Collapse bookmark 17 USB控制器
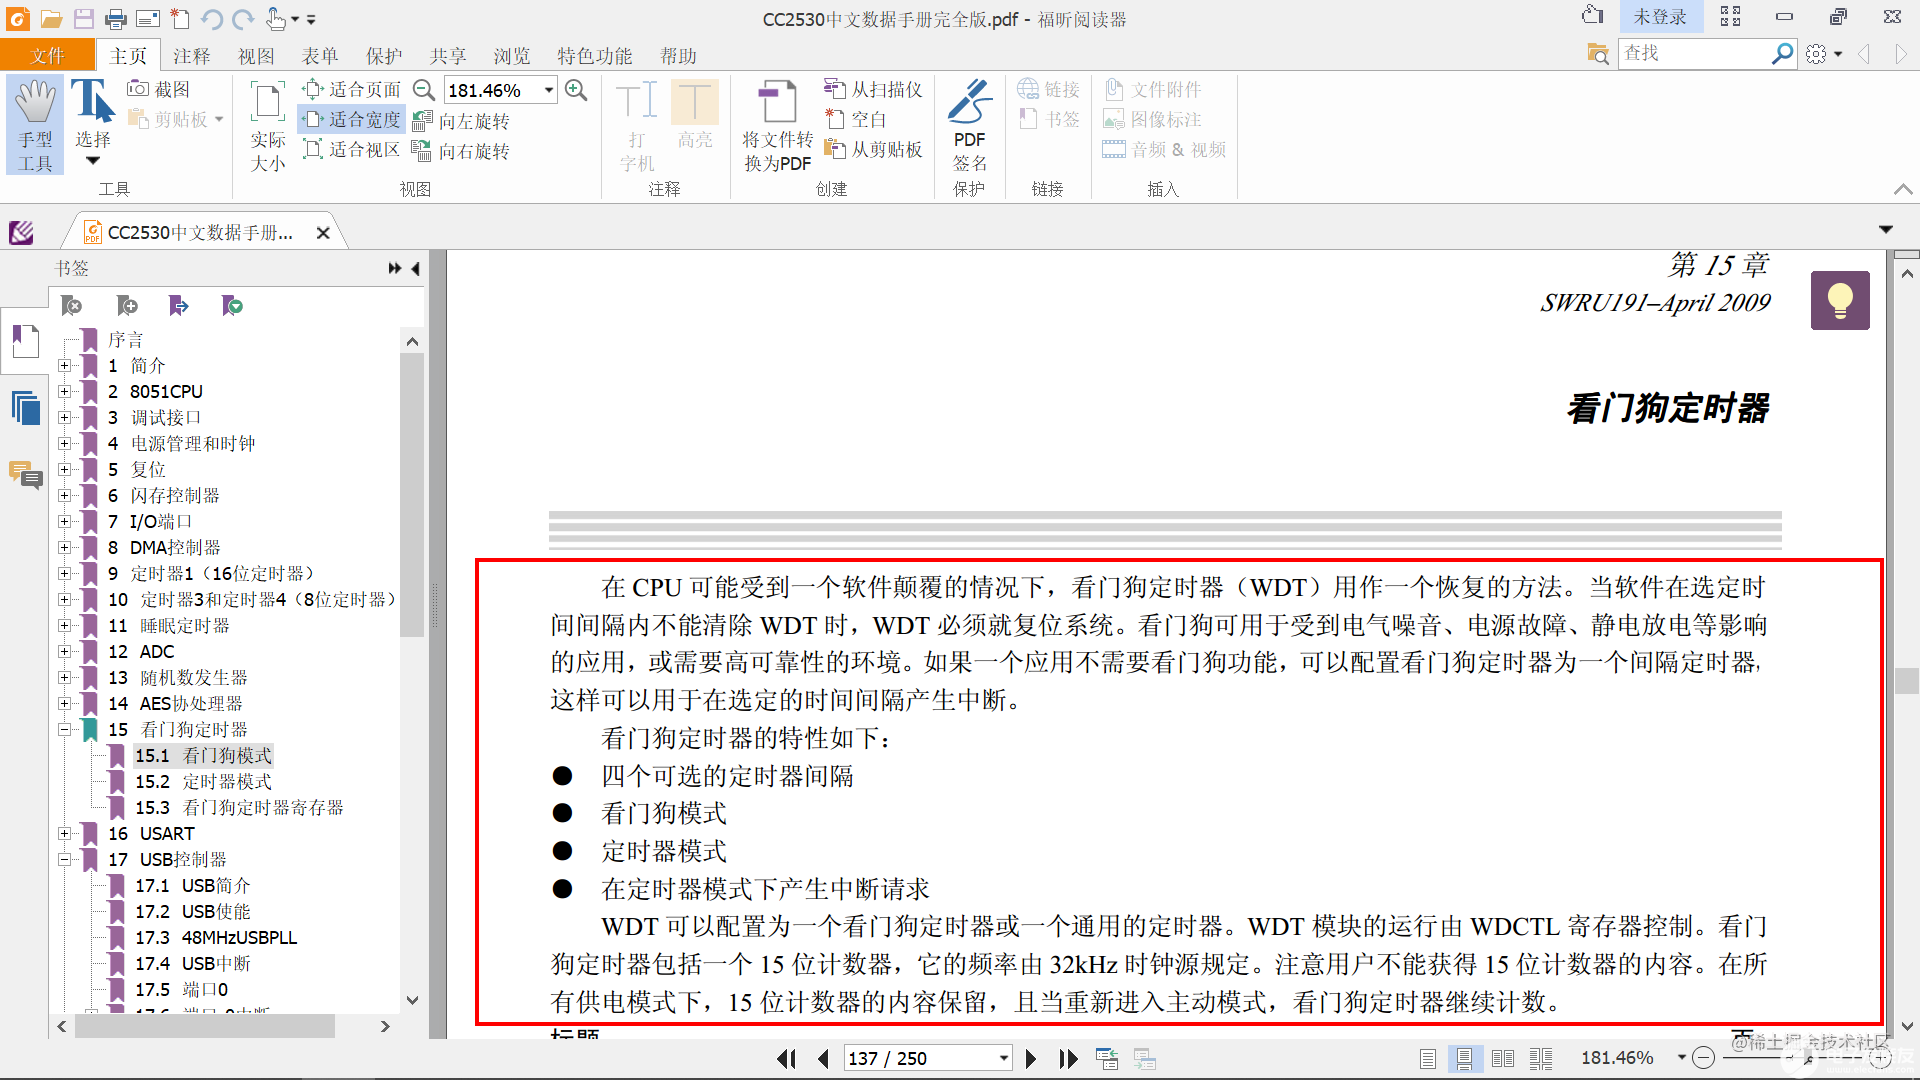This screenshot has width=1920, height=1080. pos(64,860)
